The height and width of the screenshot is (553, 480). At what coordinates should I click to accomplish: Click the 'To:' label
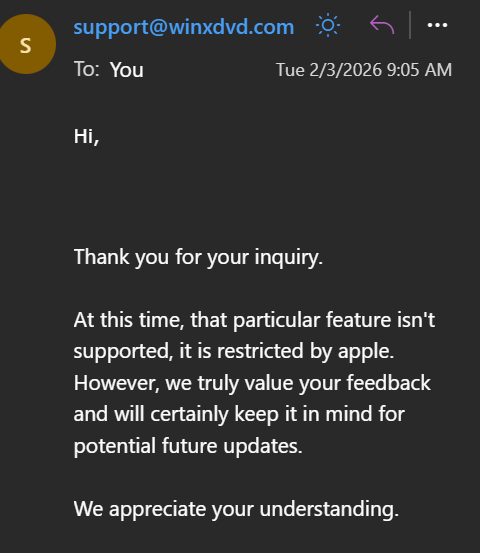point(86,69)
